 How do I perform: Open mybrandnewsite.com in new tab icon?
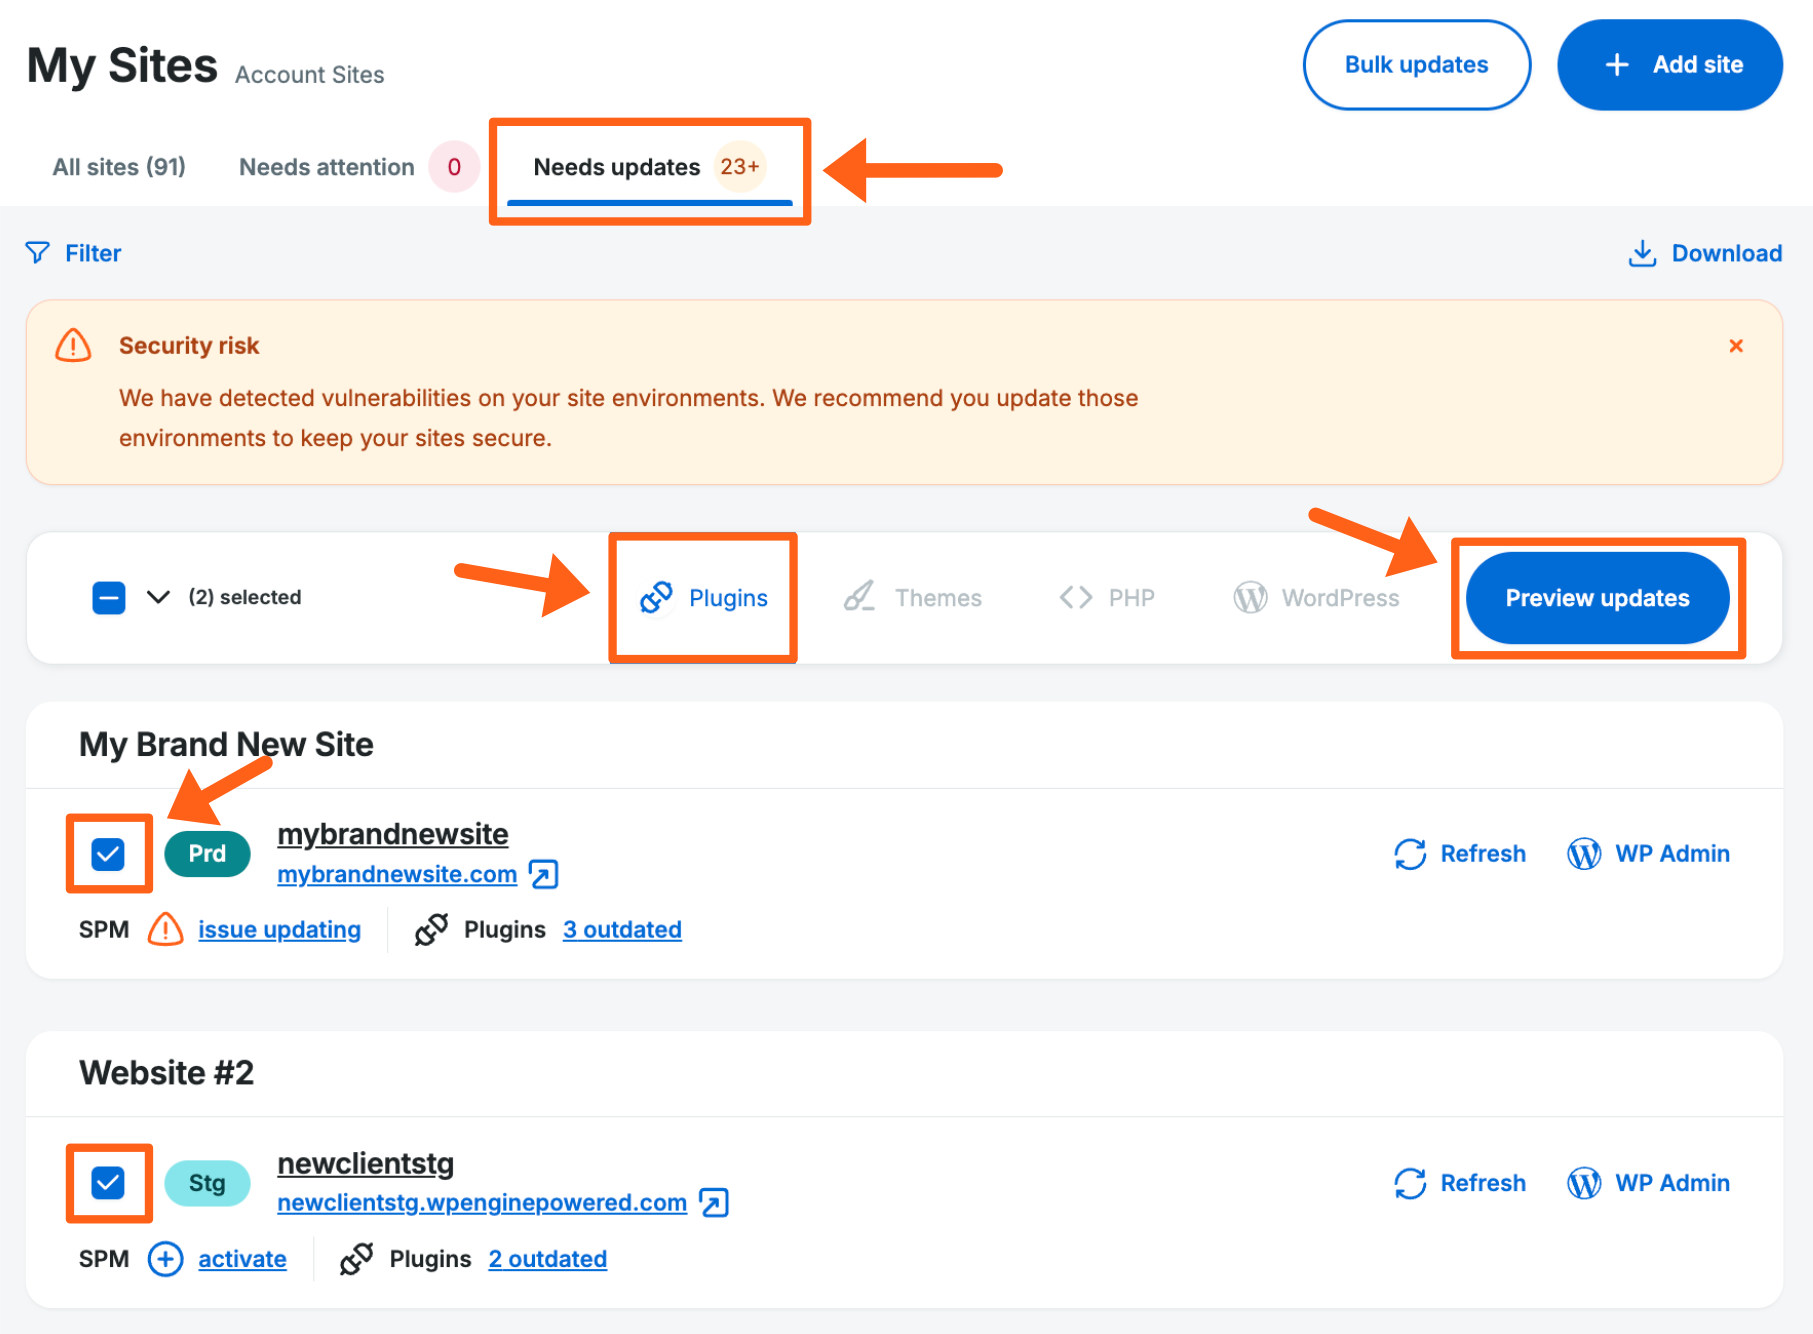click(x=543, y=874)
